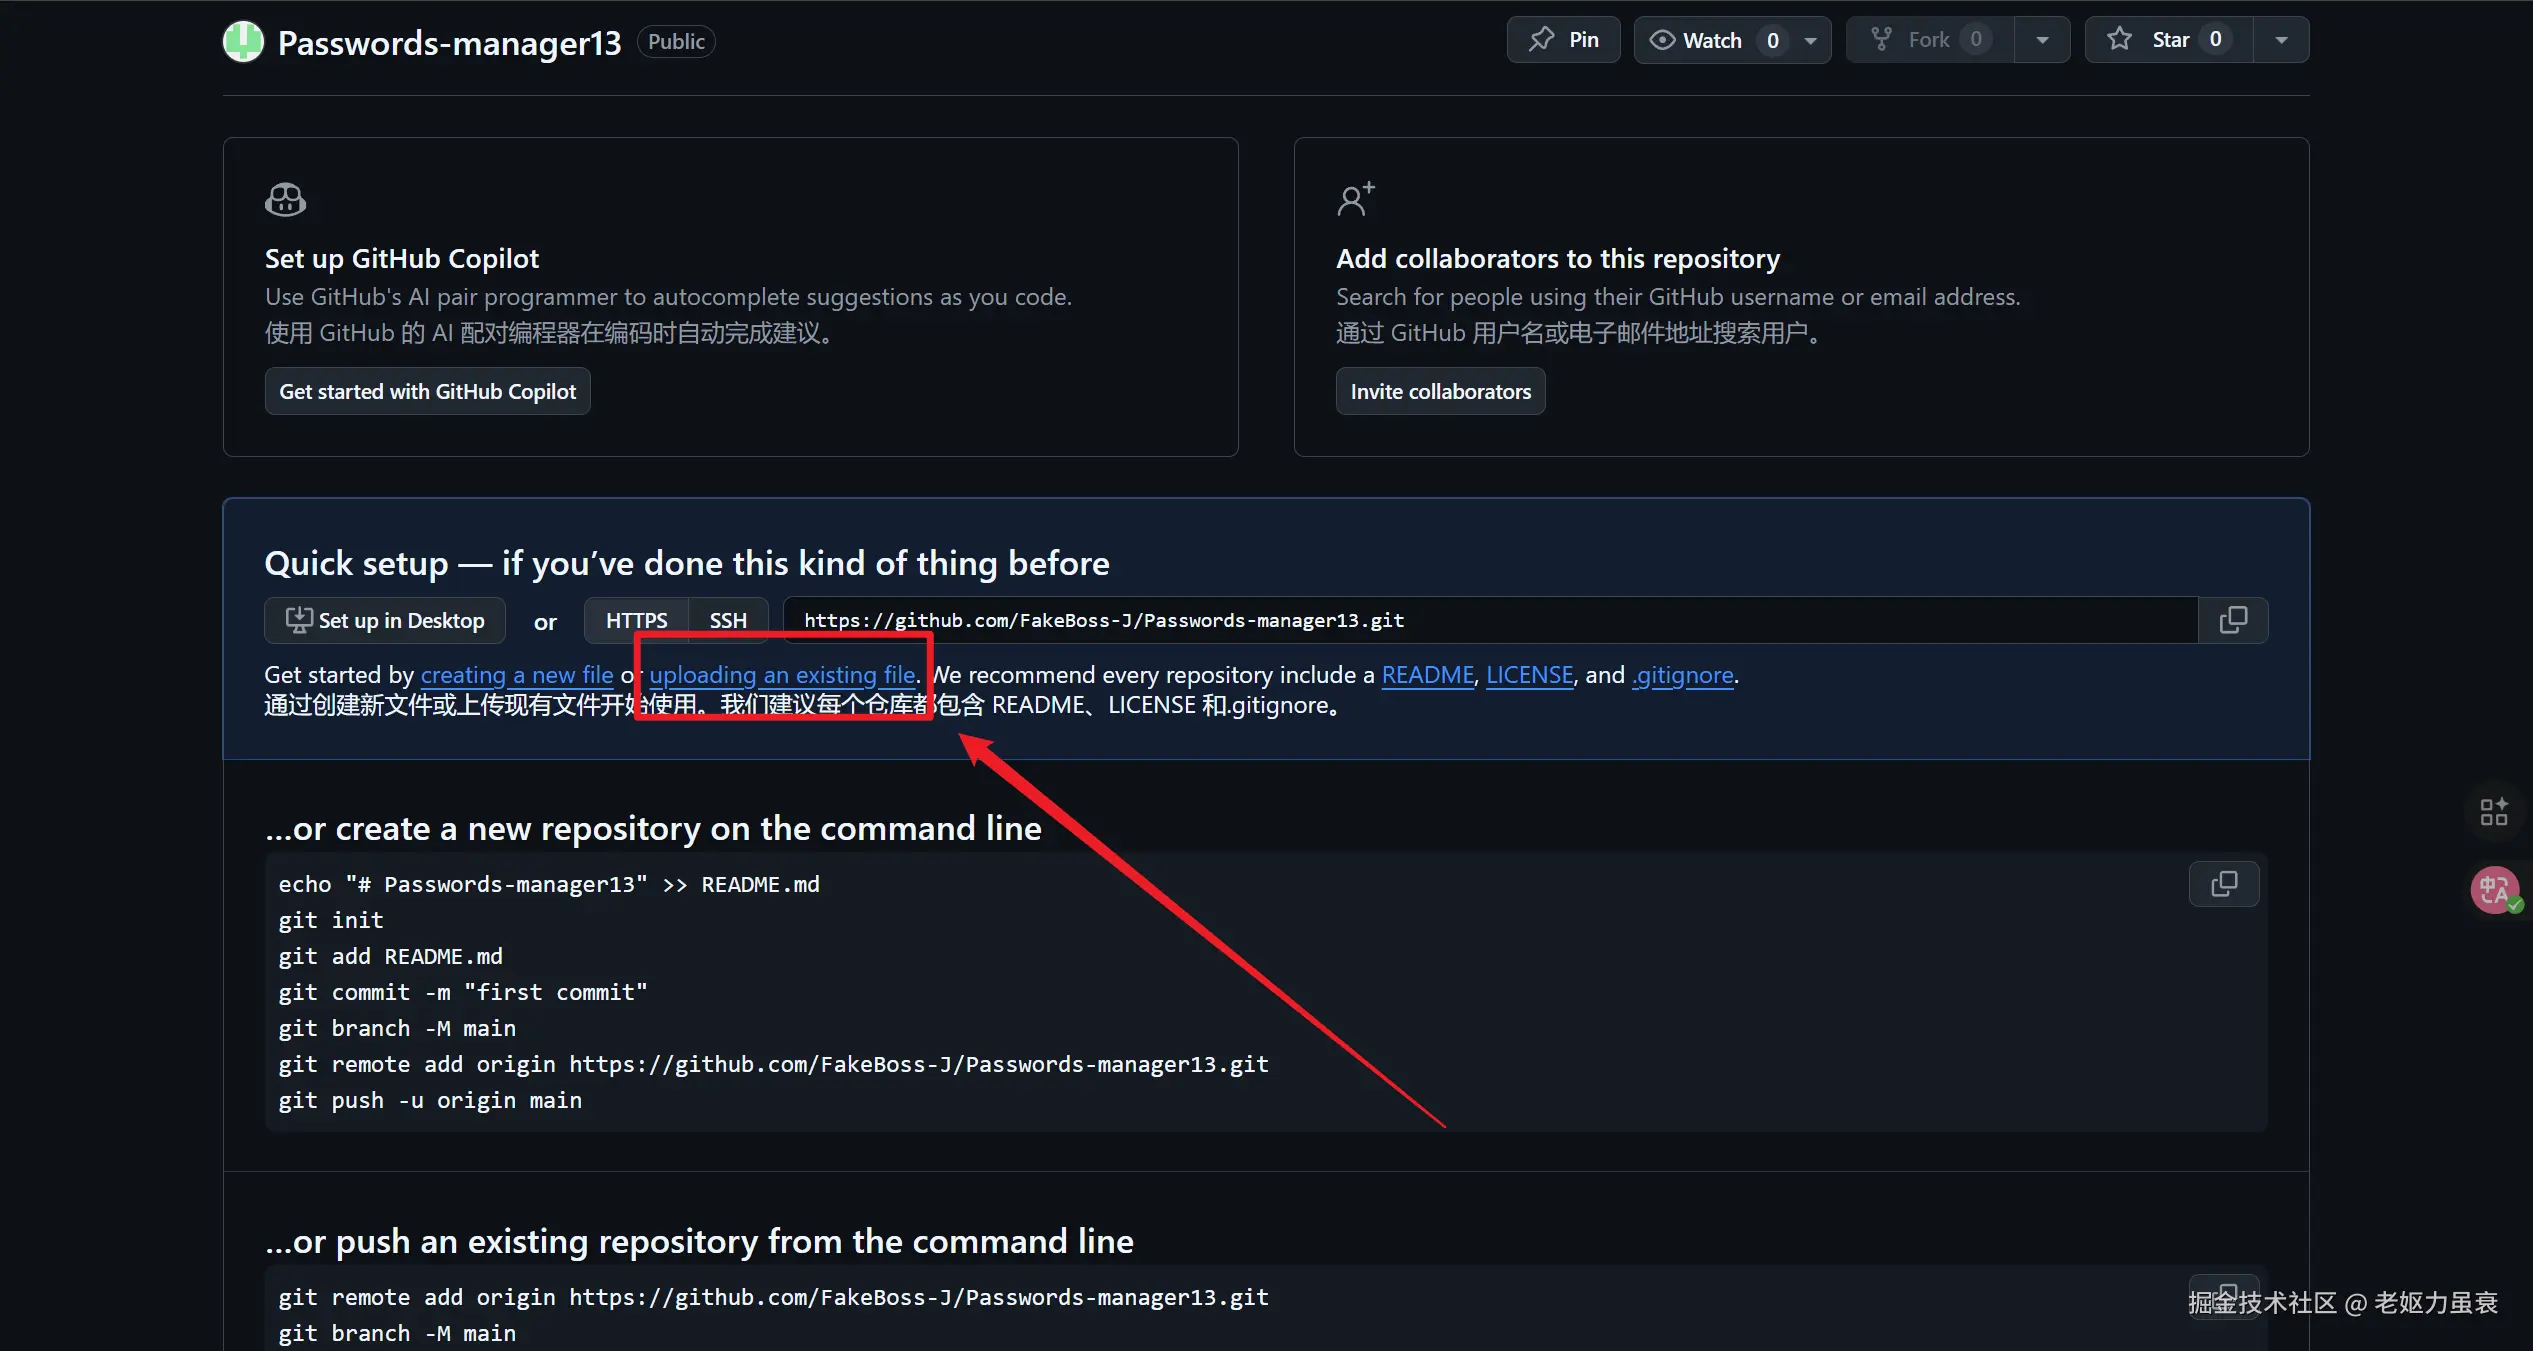This screenshot has width=2533, height=1351.
Task: Pin the Passwords-manager13 repository
Action: (x=1563, y=40)
